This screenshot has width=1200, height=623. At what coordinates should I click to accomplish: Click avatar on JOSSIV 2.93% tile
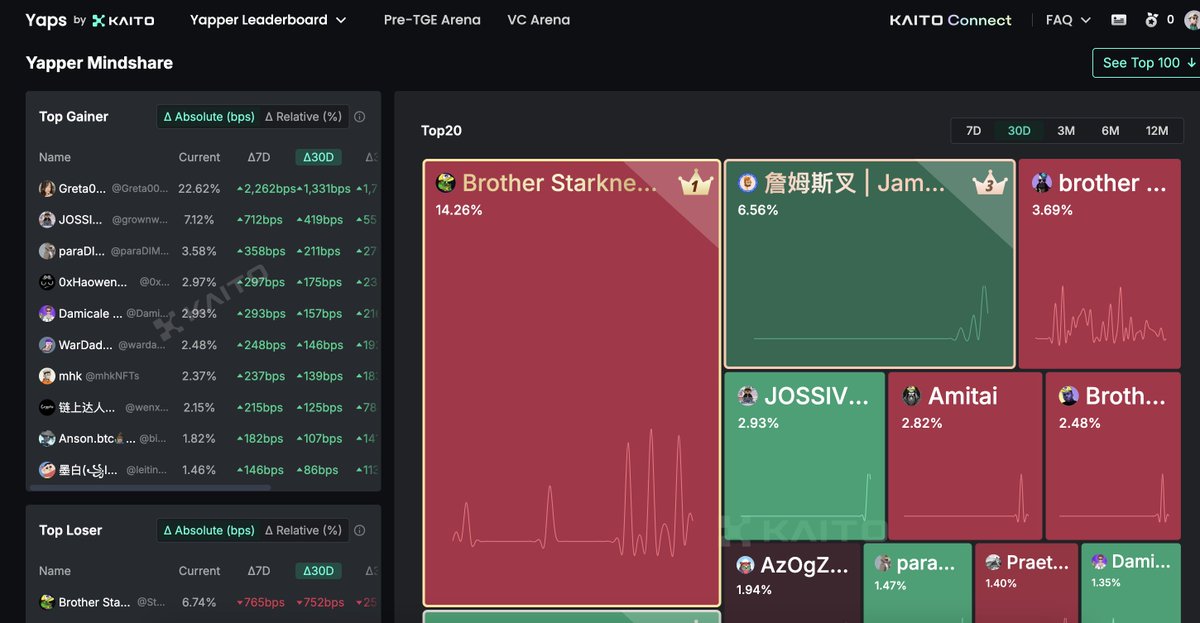[x=747, y=396]
